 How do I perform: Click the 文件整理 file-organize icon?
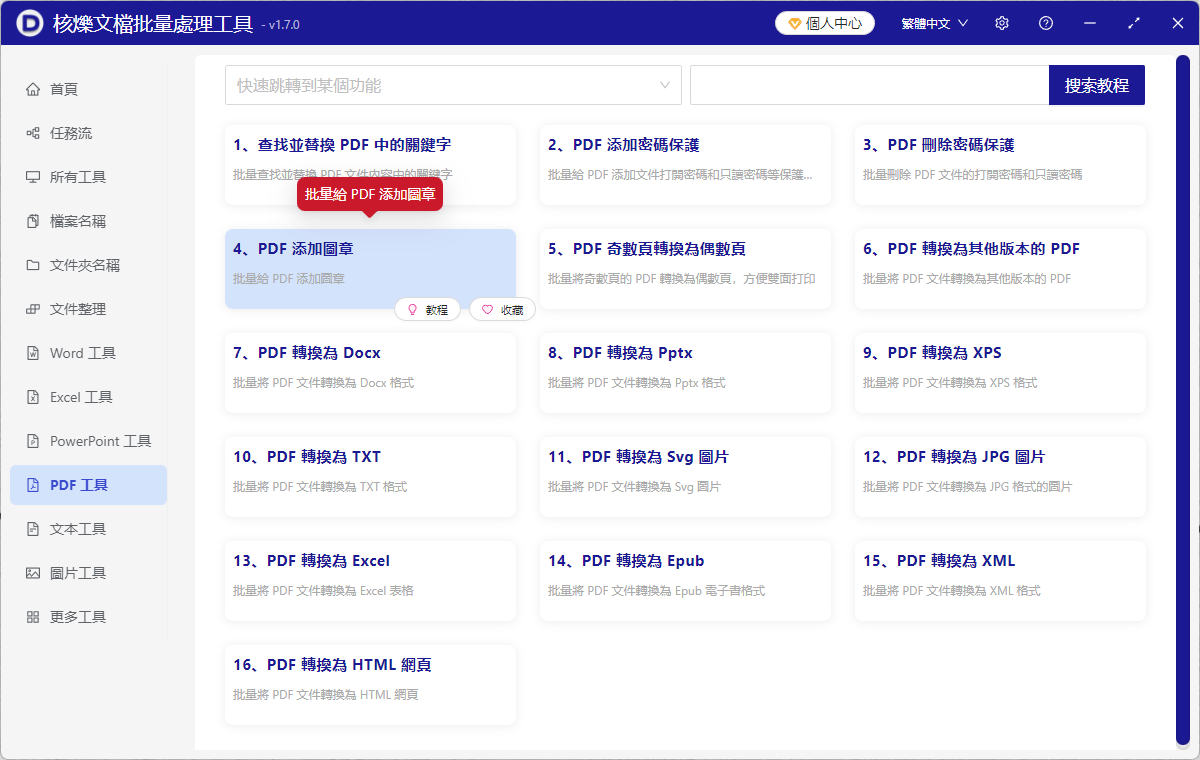[x=34, y=308]
